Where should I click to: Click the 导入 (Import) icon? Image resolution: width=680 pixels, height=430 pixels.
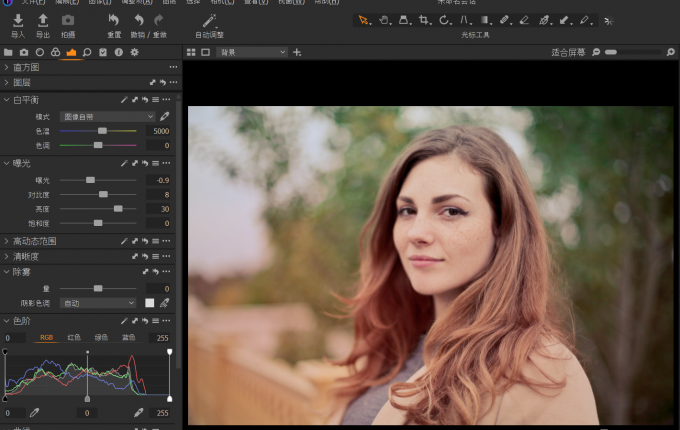click(x=18, y=20)
